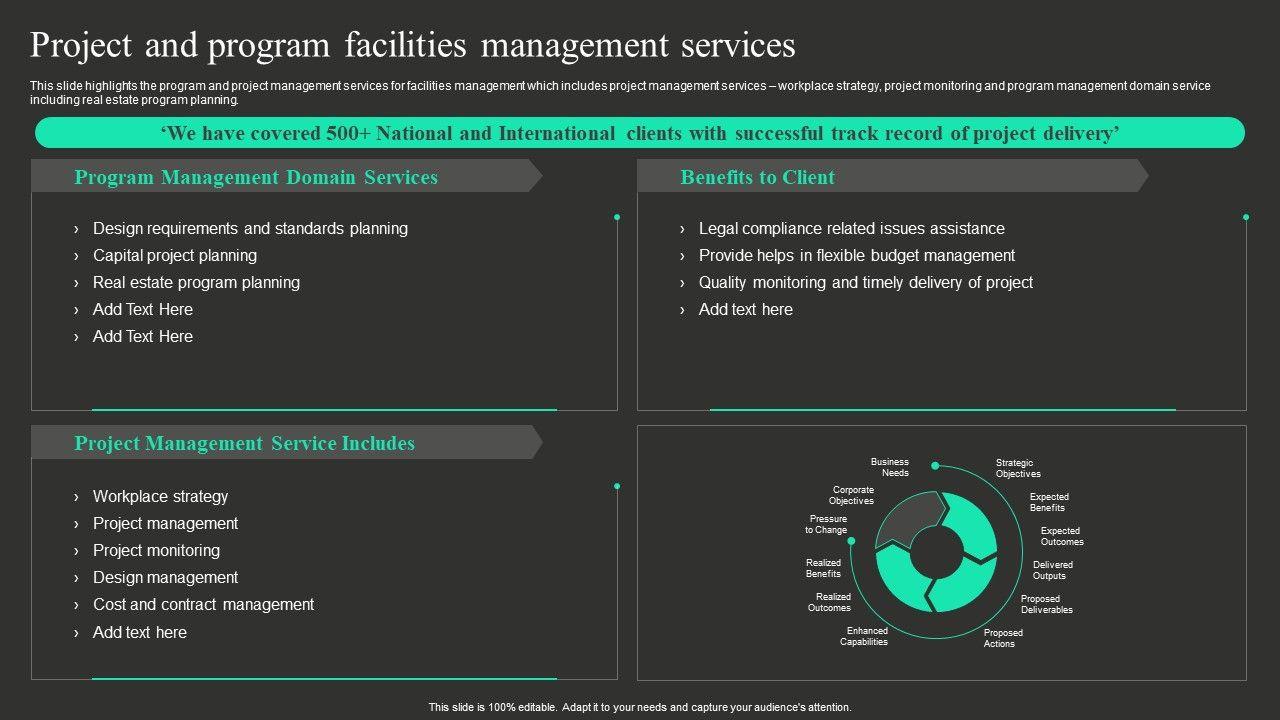Screen dimensions: 1280x720
Task: Click the 'Realized Benefits' diagram label
Action: 823,568
